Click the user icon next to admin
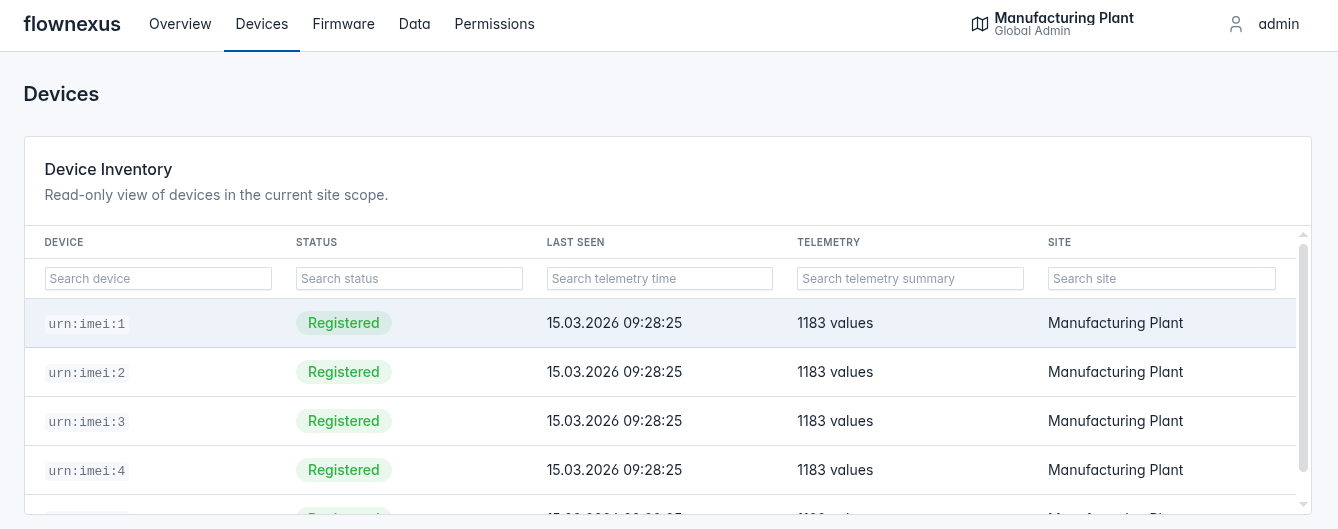The width and height of the screenshot is (1338, 529). tap(1236, 24)
